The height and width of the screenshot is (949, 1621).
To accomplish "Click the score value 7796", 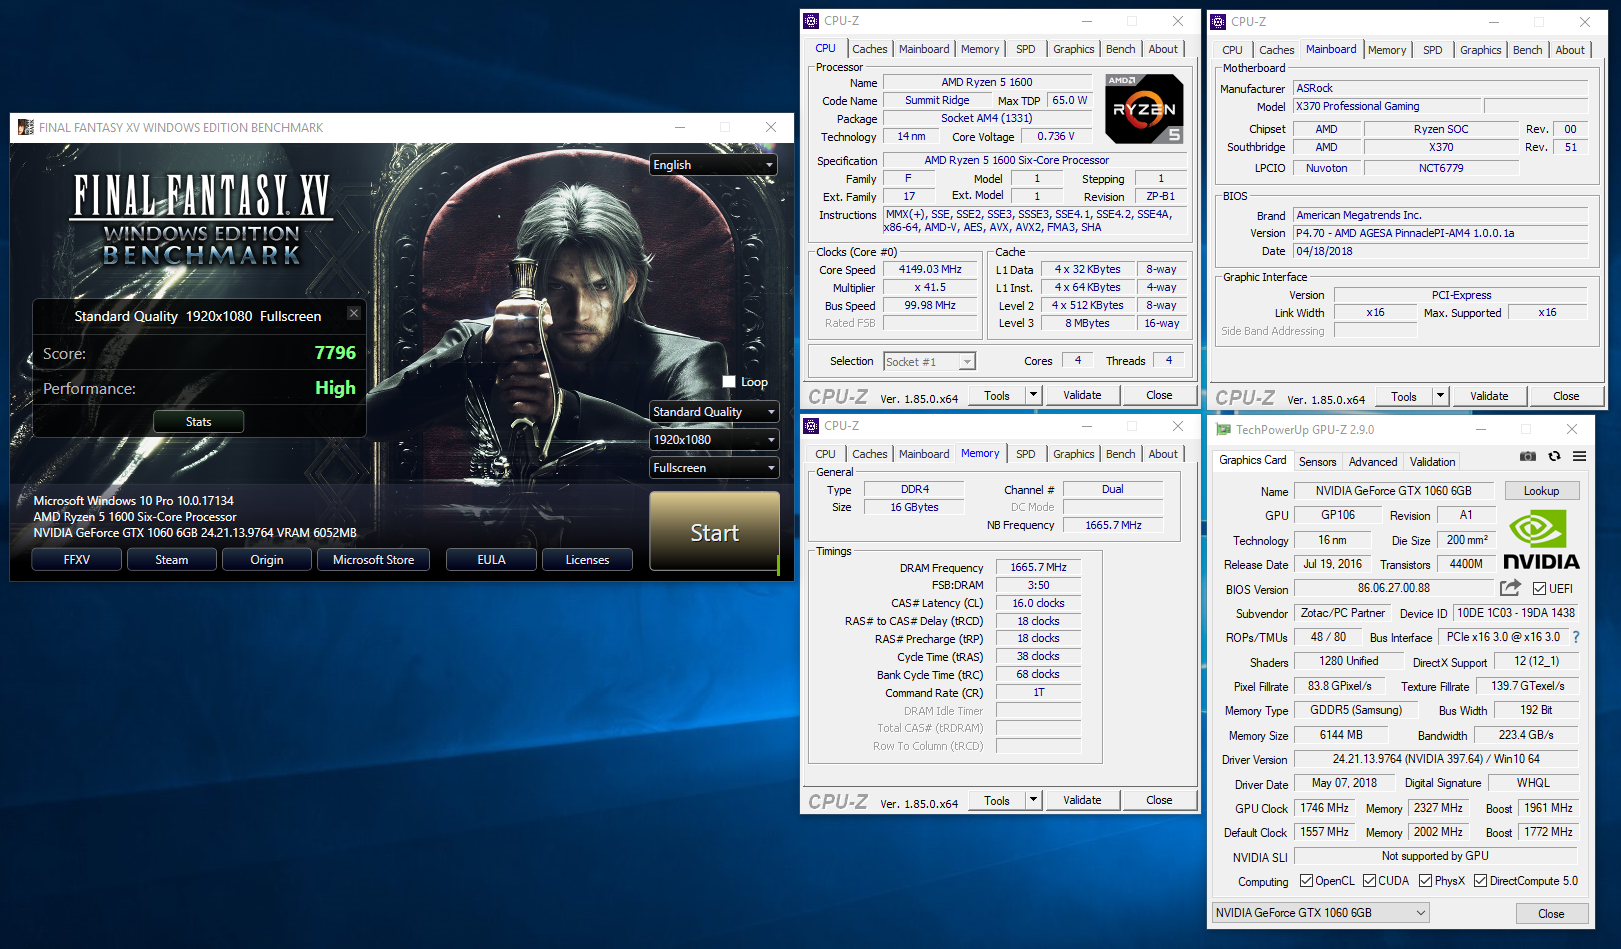I will click(335, 352).
